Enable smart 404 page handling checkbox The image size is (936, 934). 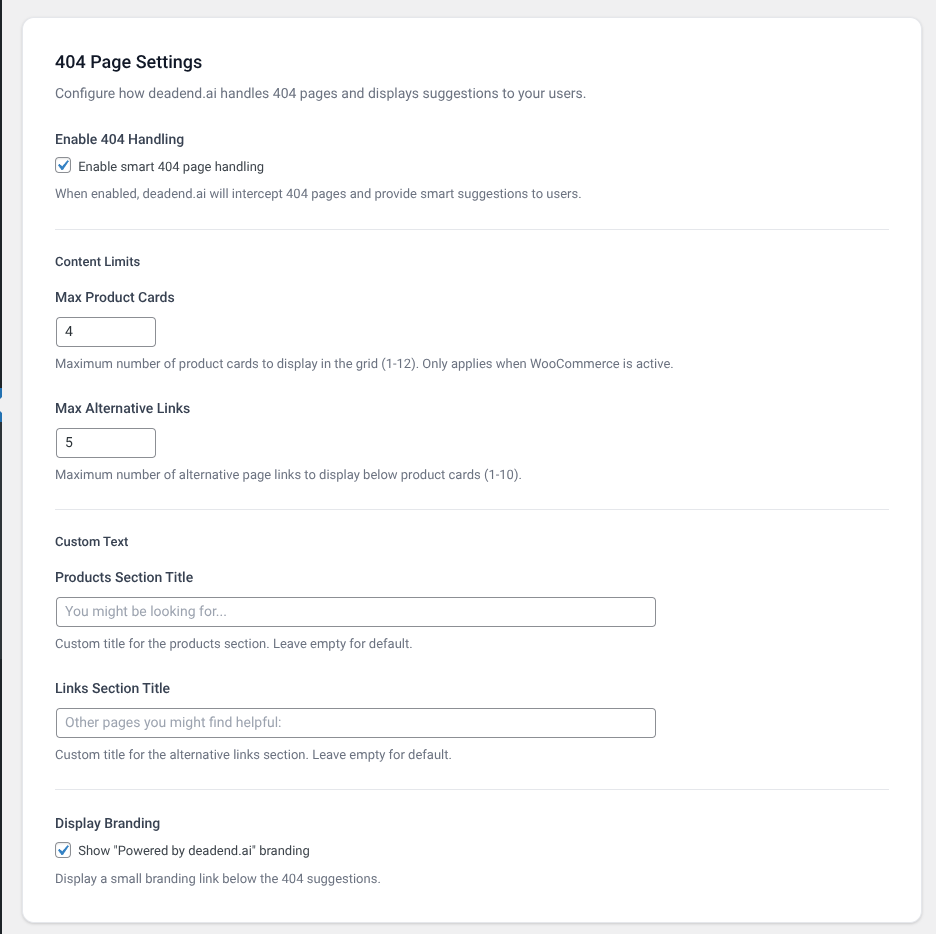tap(62, 165)
